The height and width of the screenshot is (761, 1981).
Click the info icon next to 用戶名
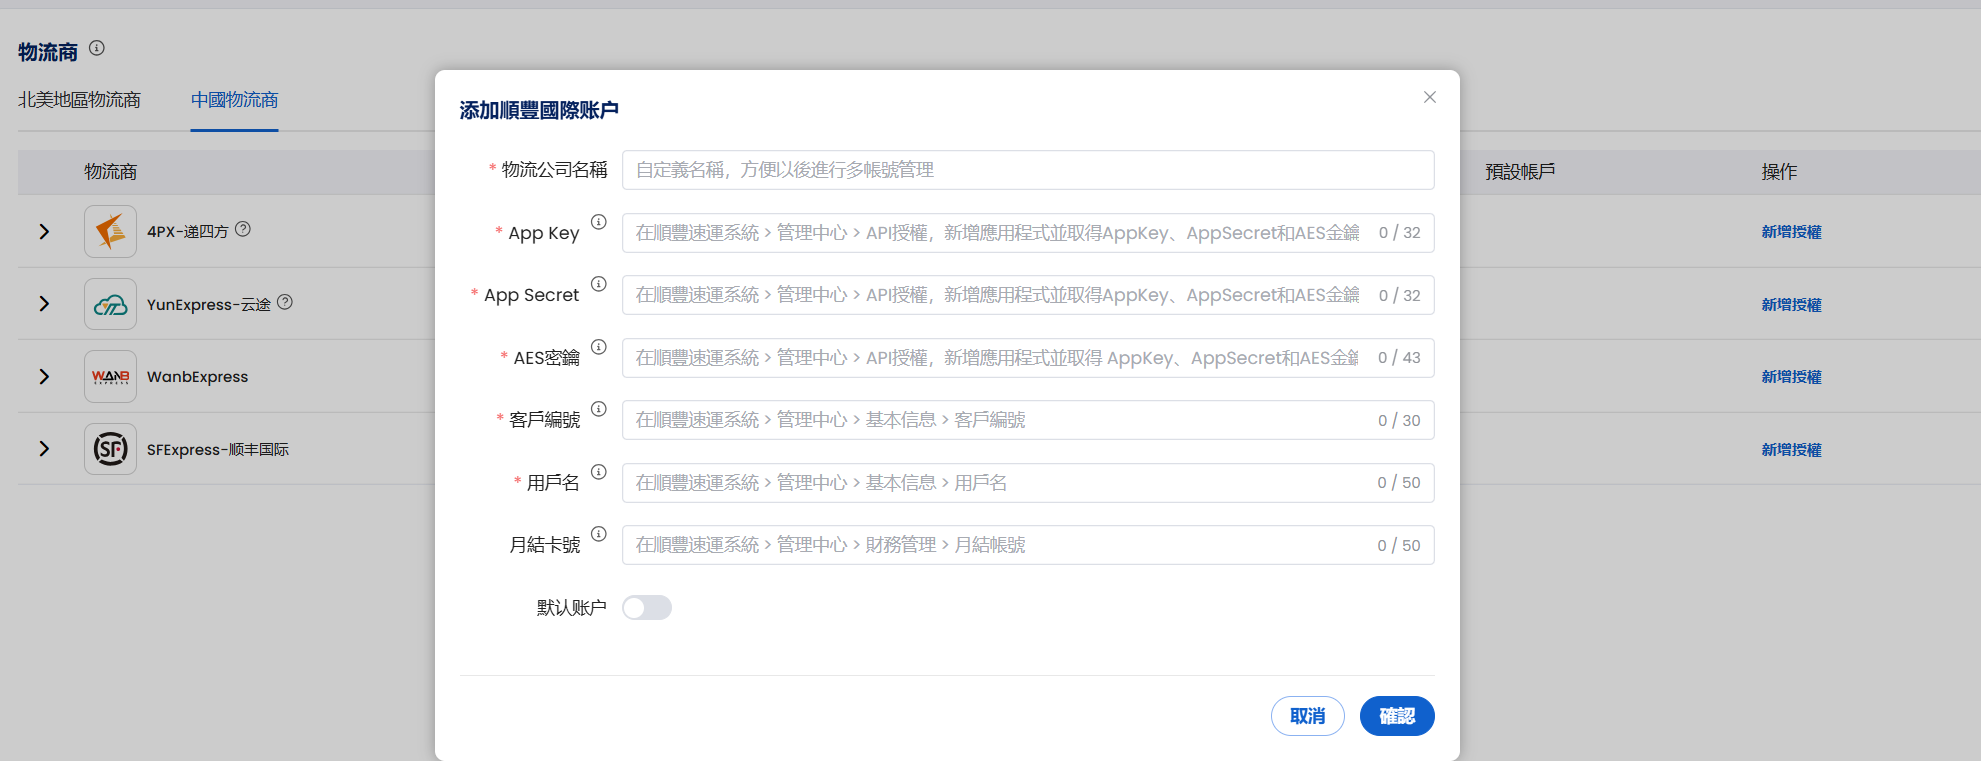pos(598,472)
